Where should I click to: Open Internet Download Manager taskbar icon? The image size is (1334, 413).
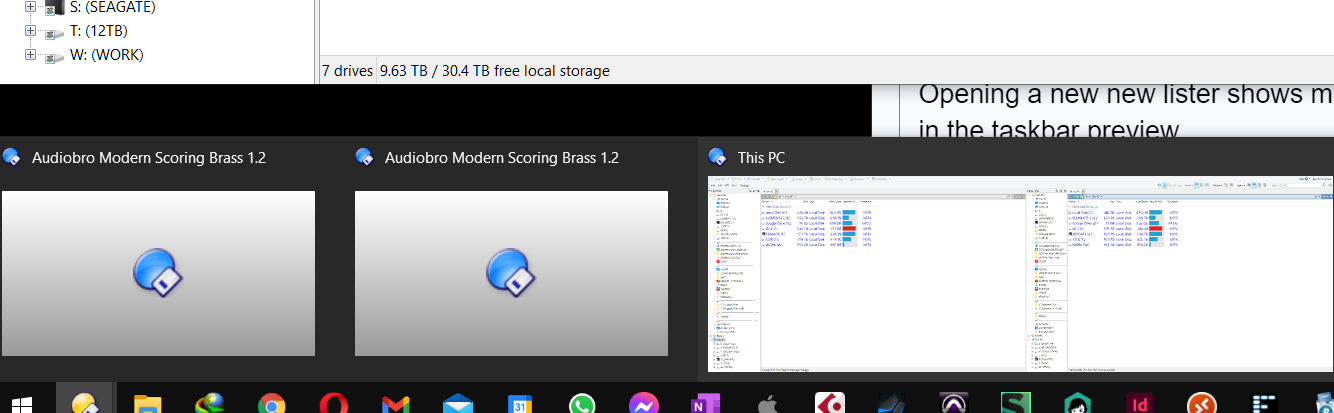pos(209,403)
